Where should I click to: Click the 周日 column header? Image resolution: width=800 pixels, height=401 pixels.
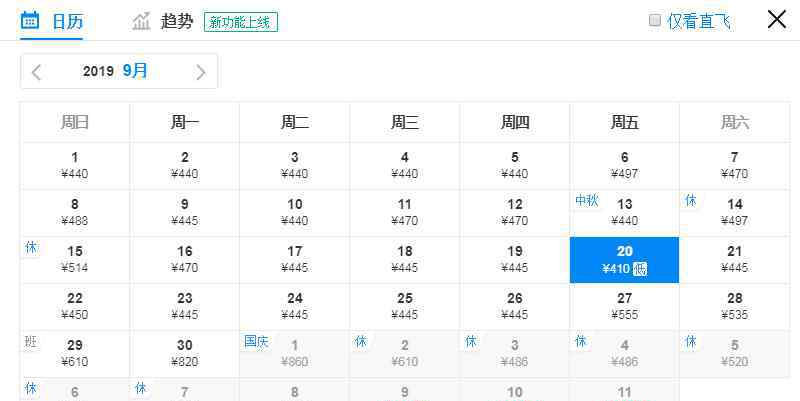tap(74, 122)
